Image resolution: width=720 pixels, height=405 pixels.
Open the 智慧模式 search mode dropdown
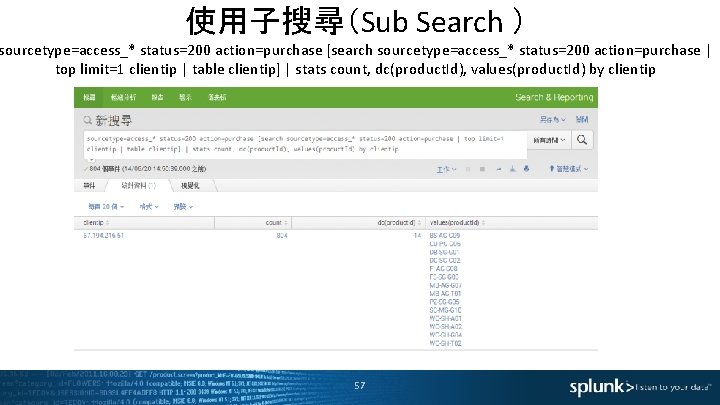(x=568, y=169)
